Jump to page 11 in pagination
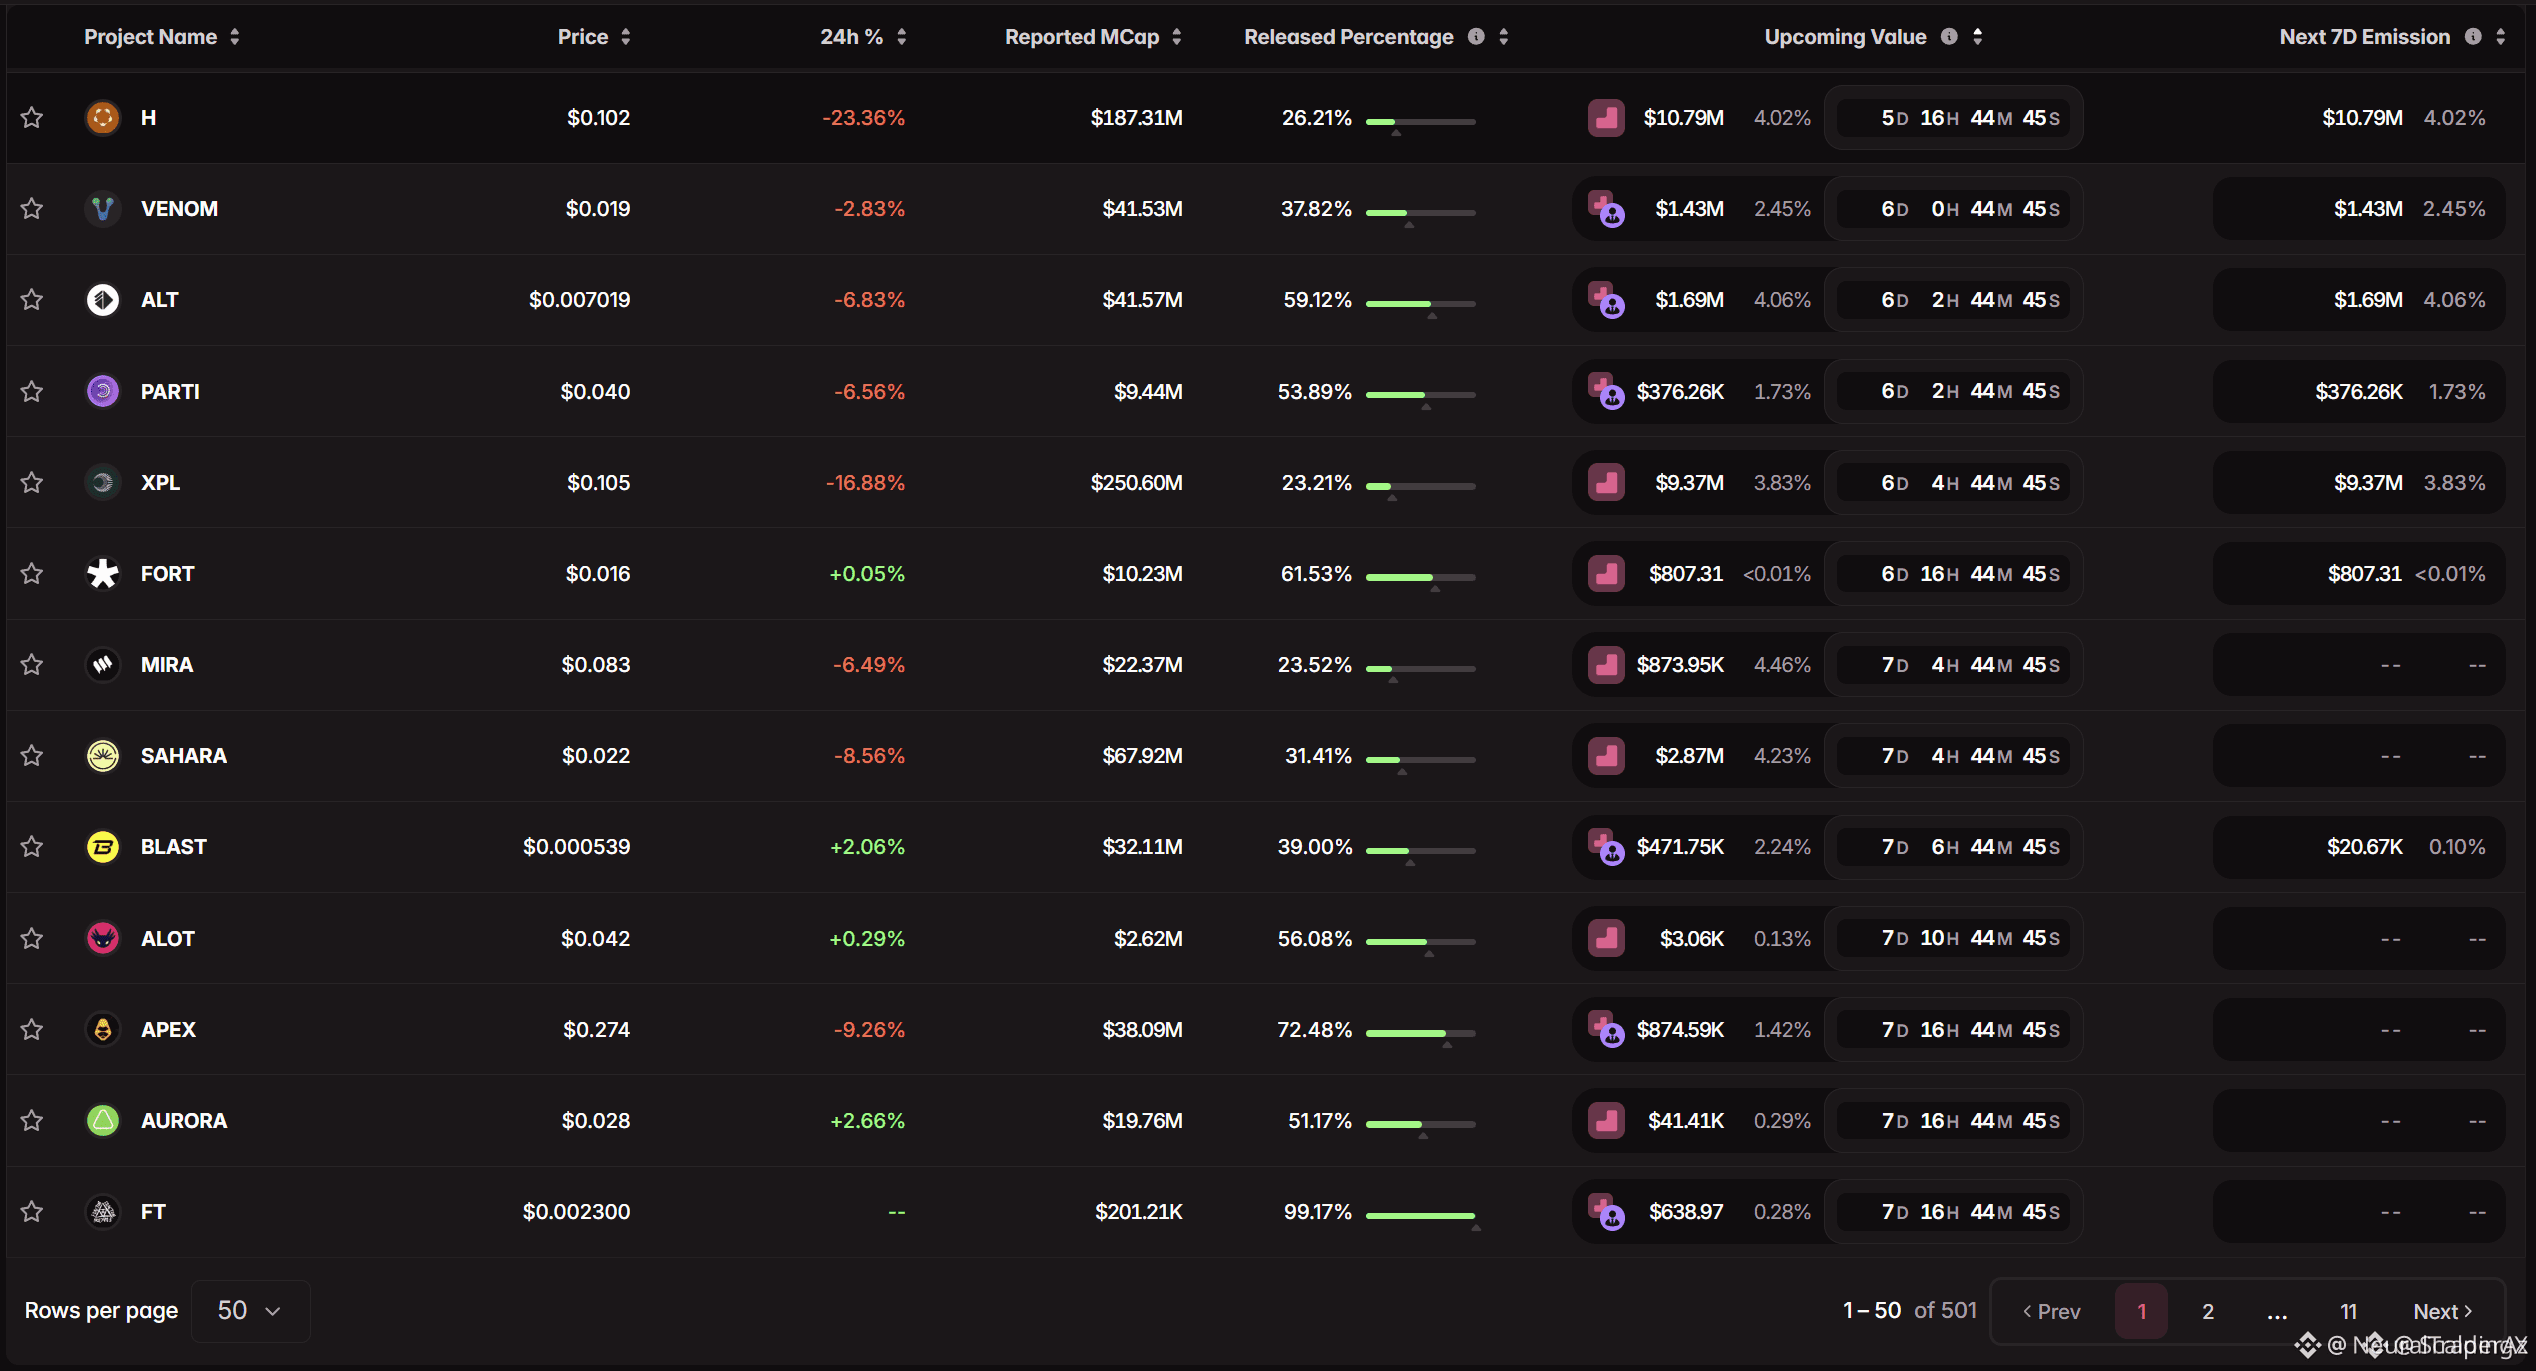The width and height of the screenshot is (2536, 1371). [2349, 1311]
